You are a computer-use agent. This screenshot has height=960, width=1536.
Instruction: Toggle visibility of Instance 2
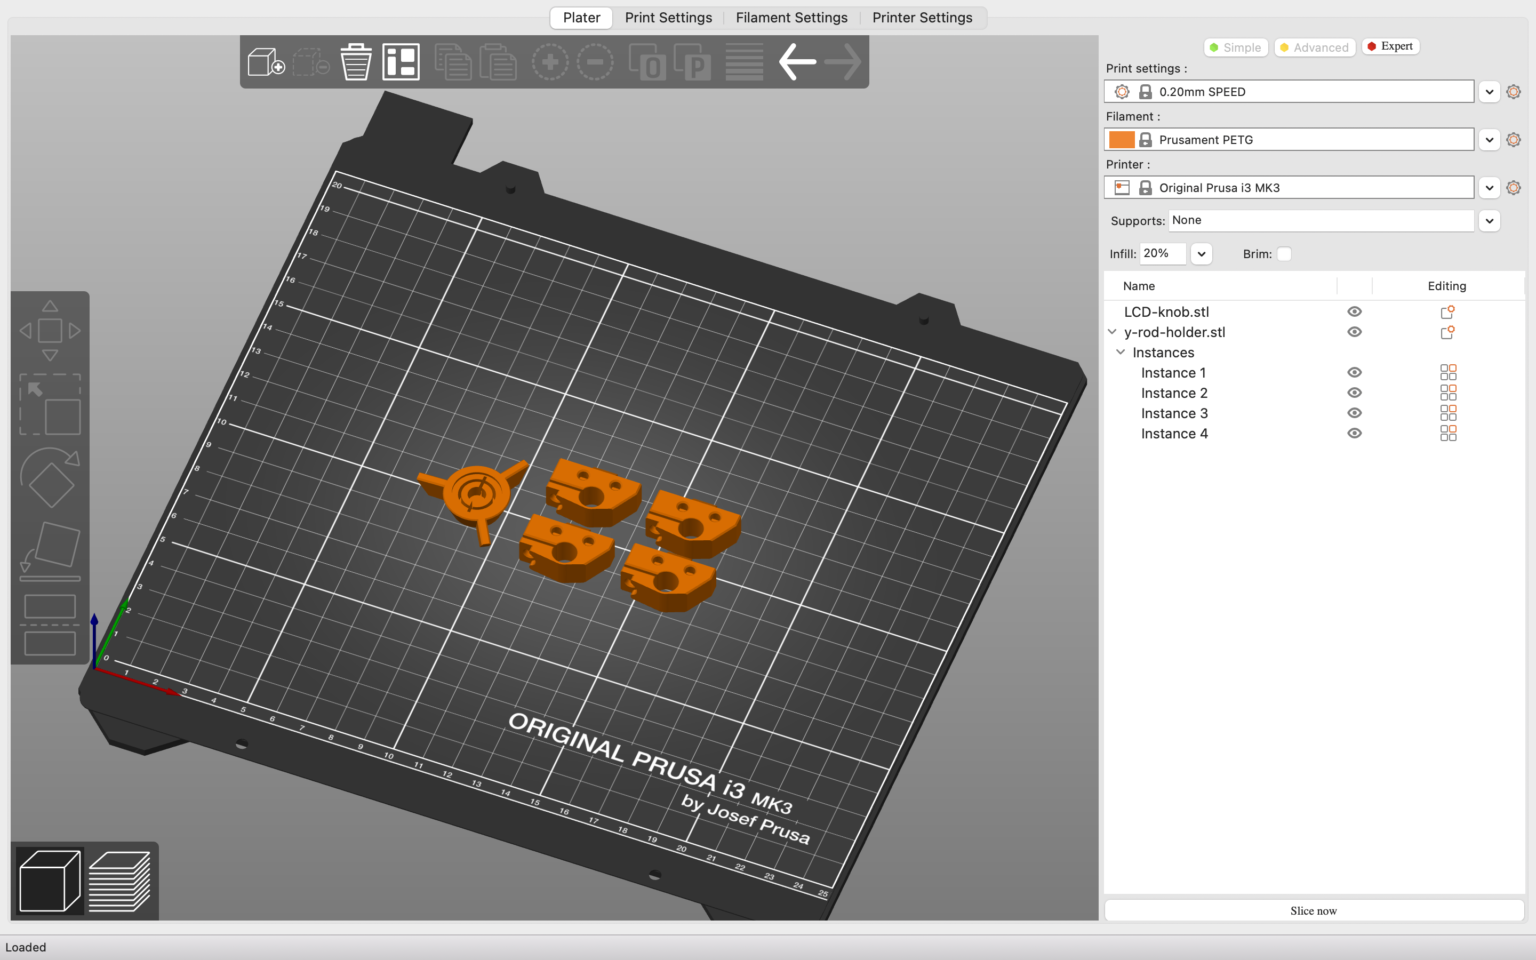pos(1354,392)
